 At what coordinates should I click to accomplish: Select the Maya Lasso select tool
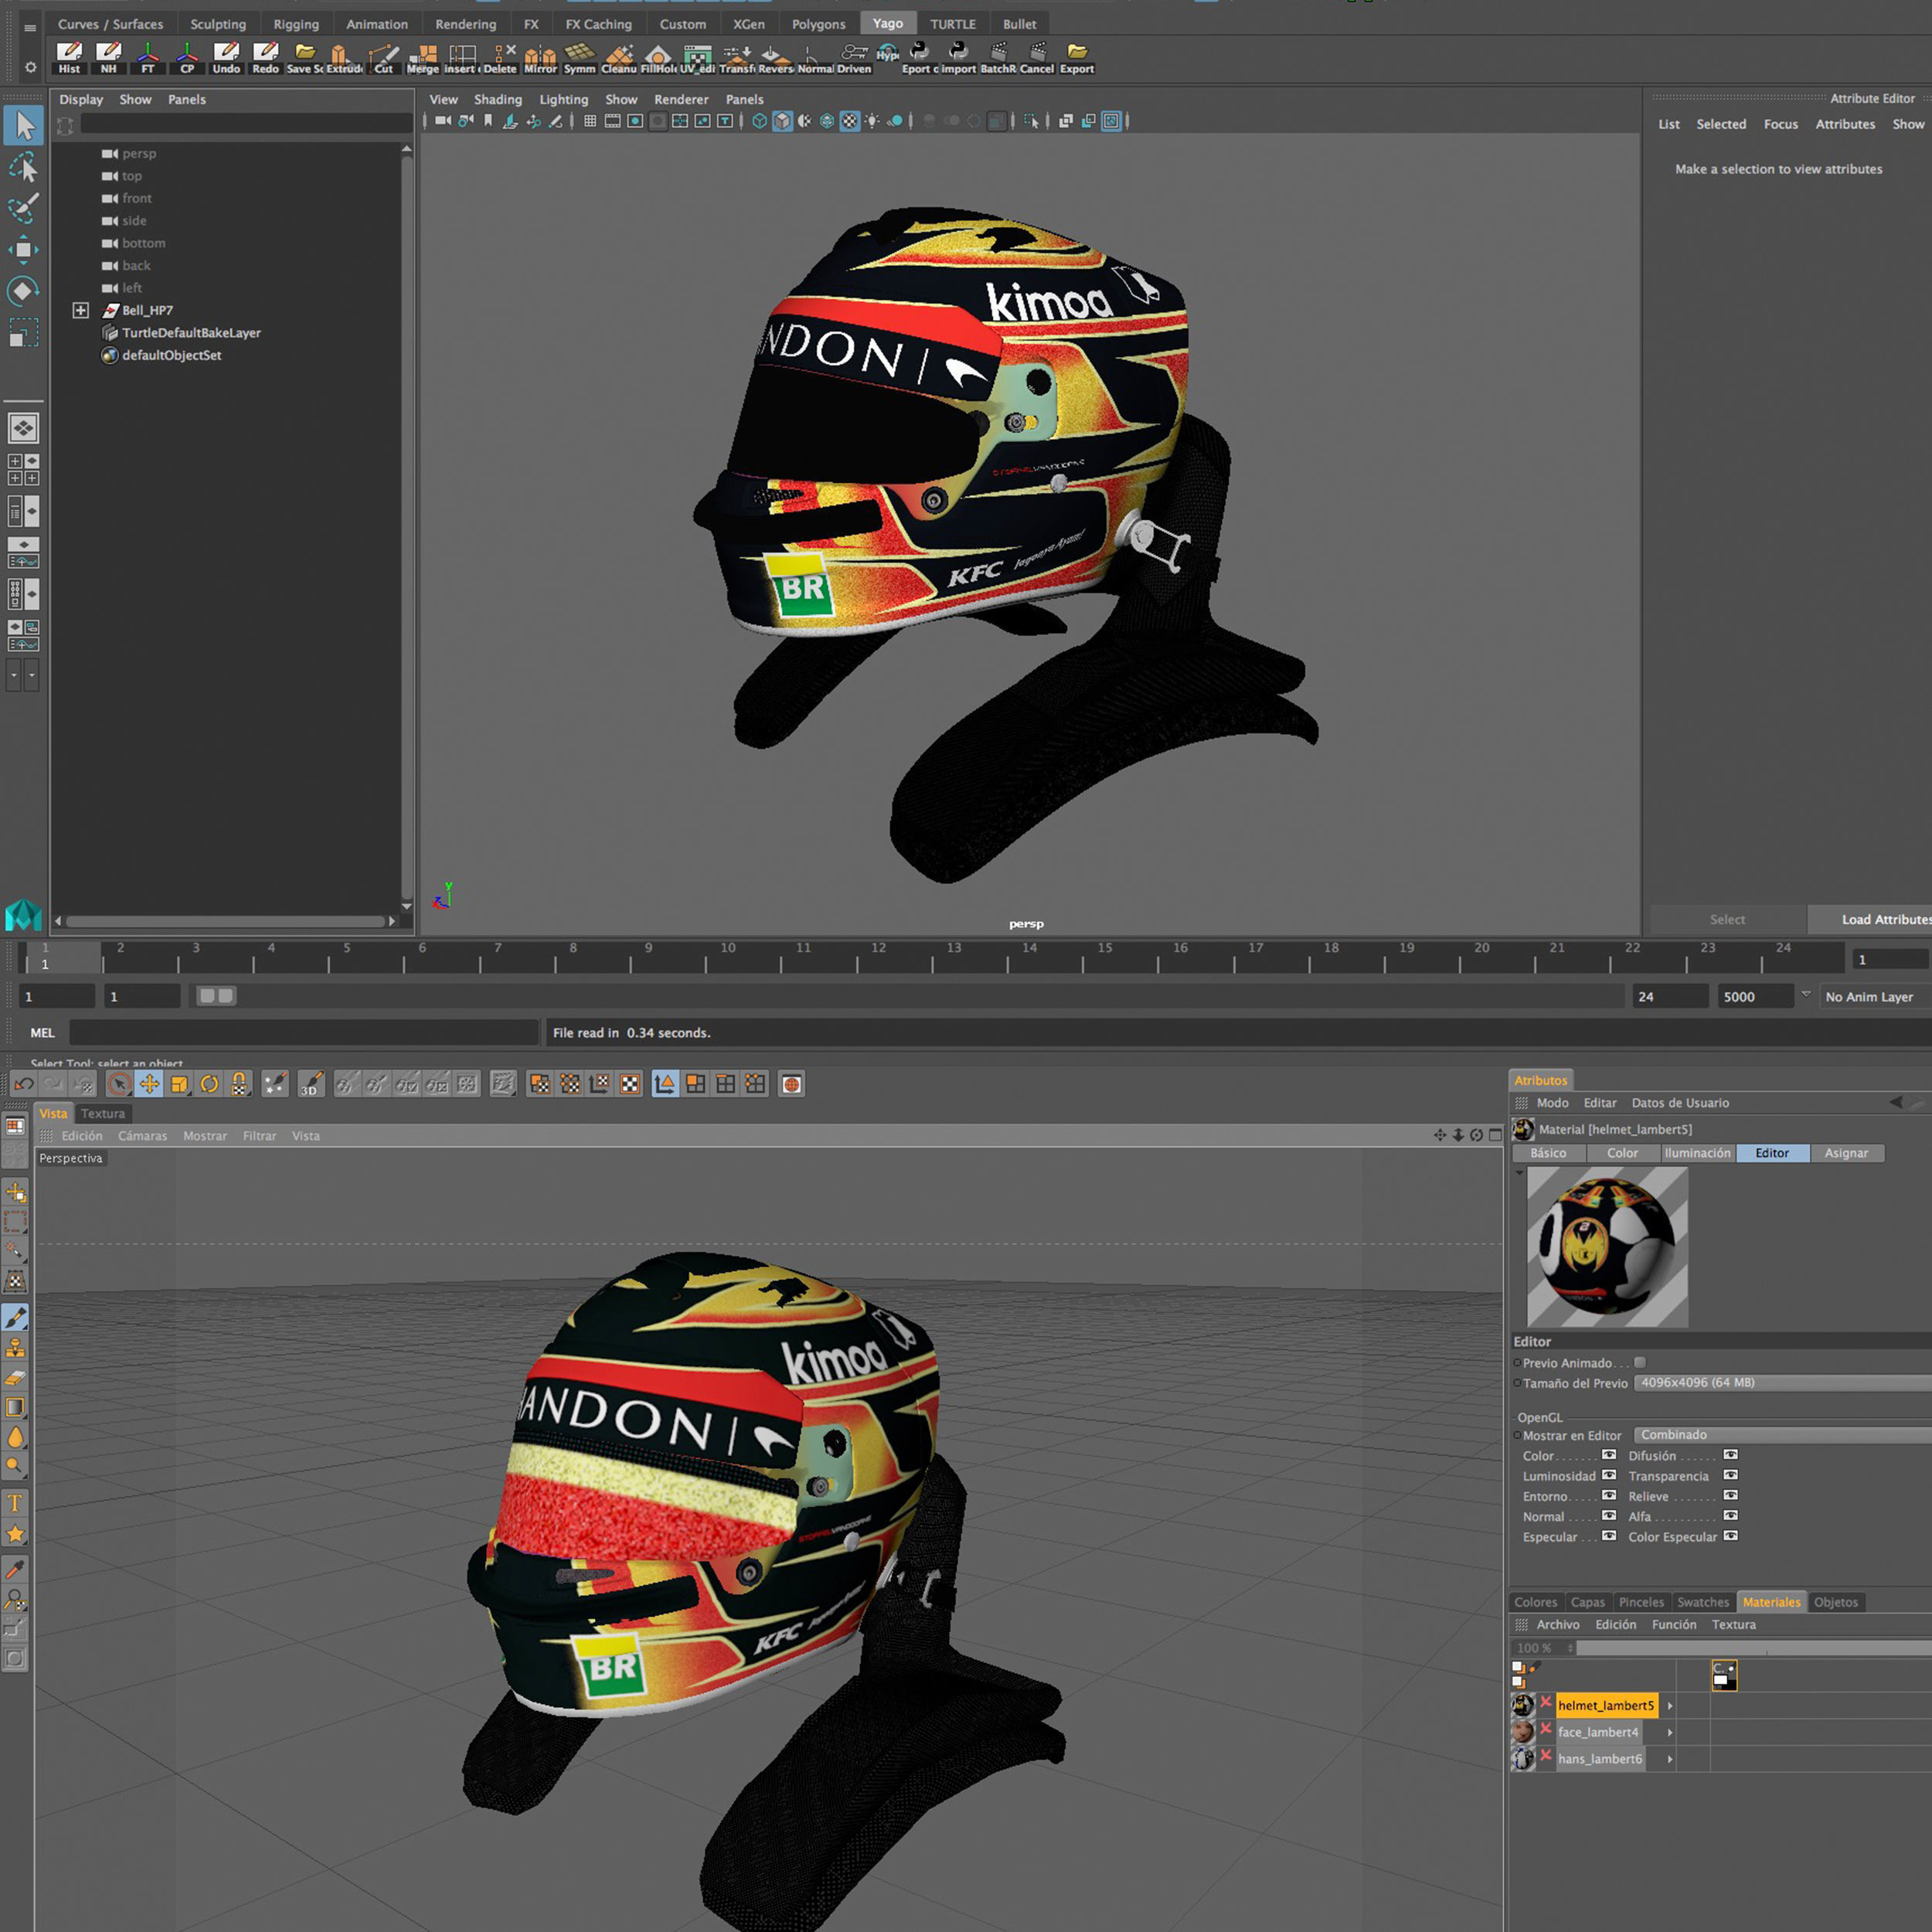coord(24,167)
